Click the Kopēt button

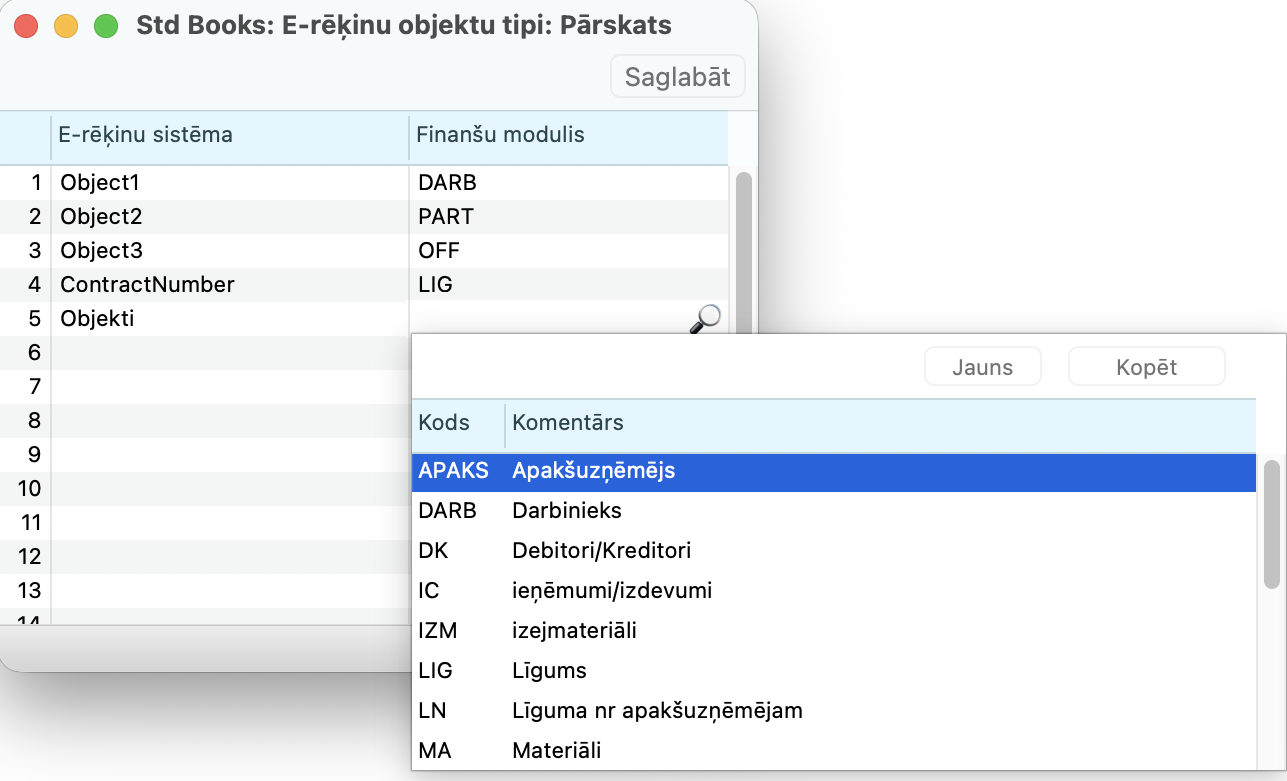(x=1146, y=367)
